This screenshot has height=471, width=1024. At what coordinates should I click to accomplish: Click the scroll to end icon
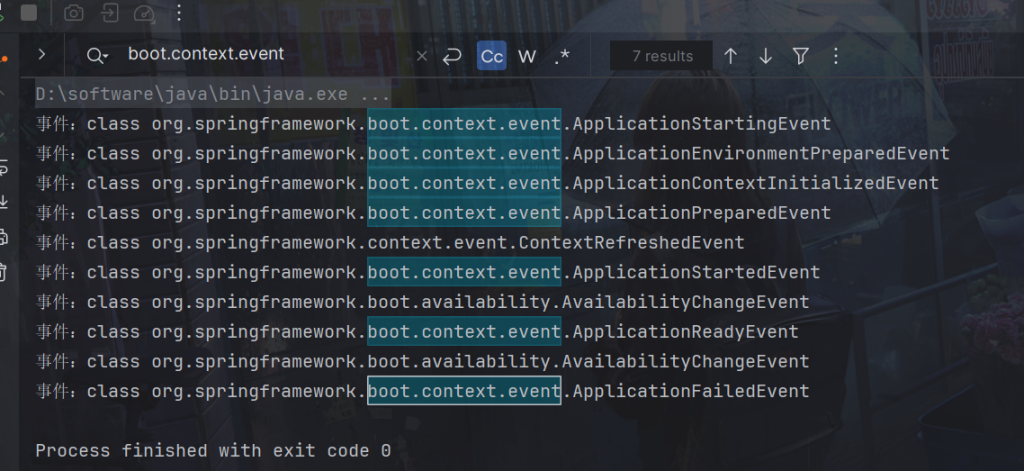pyautogui.click(x=4, y=201)
